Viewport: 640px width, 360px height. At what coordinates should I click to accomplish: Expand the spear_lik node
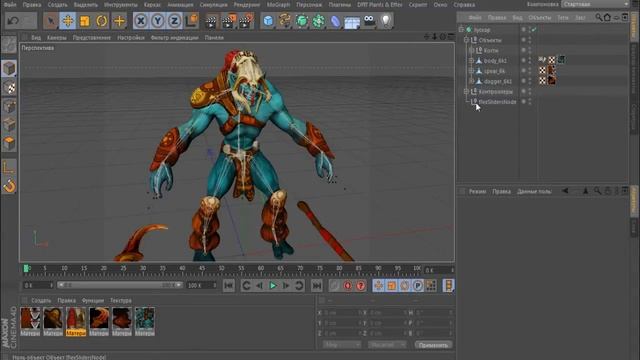pyautogui.click(x=471, y=71)
